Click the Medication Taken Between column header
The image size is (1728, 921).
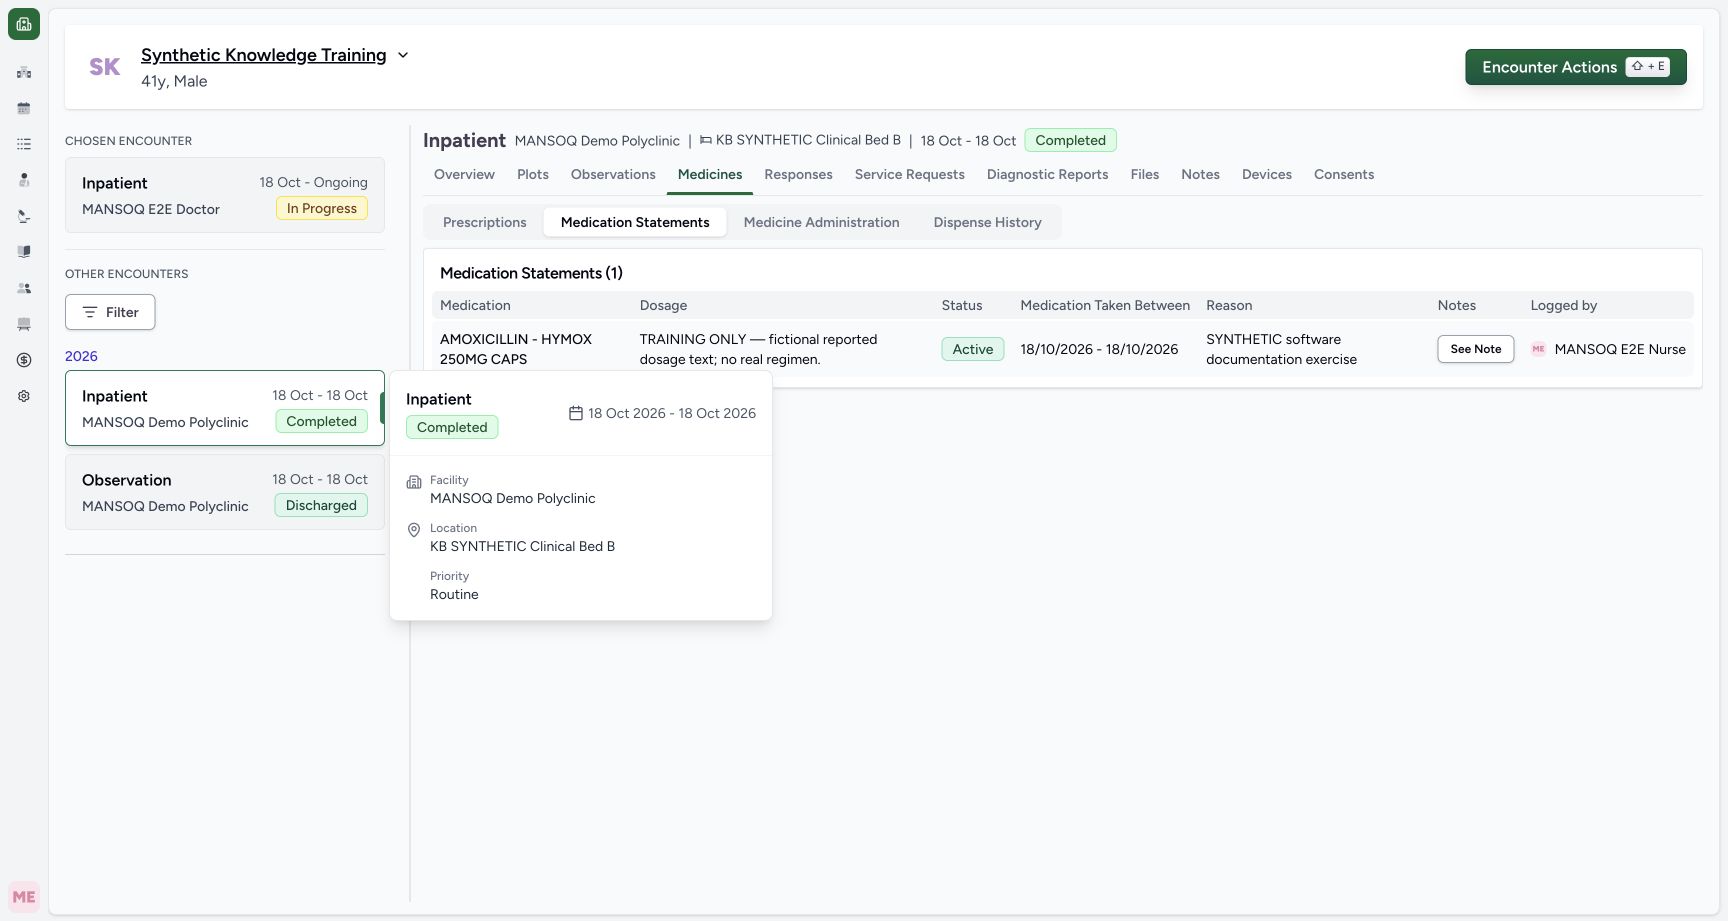coord(1105,305)
